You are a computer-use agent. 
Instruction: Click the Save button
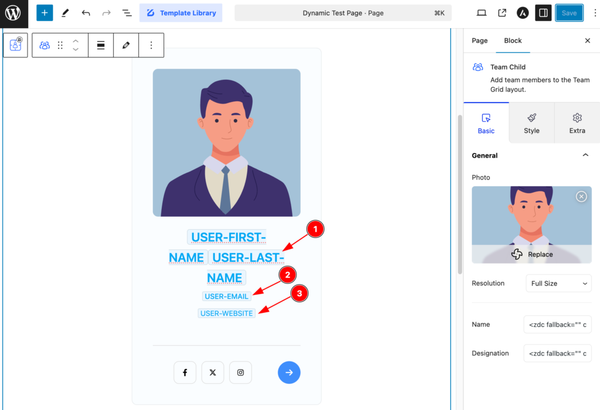pos(569,13)
